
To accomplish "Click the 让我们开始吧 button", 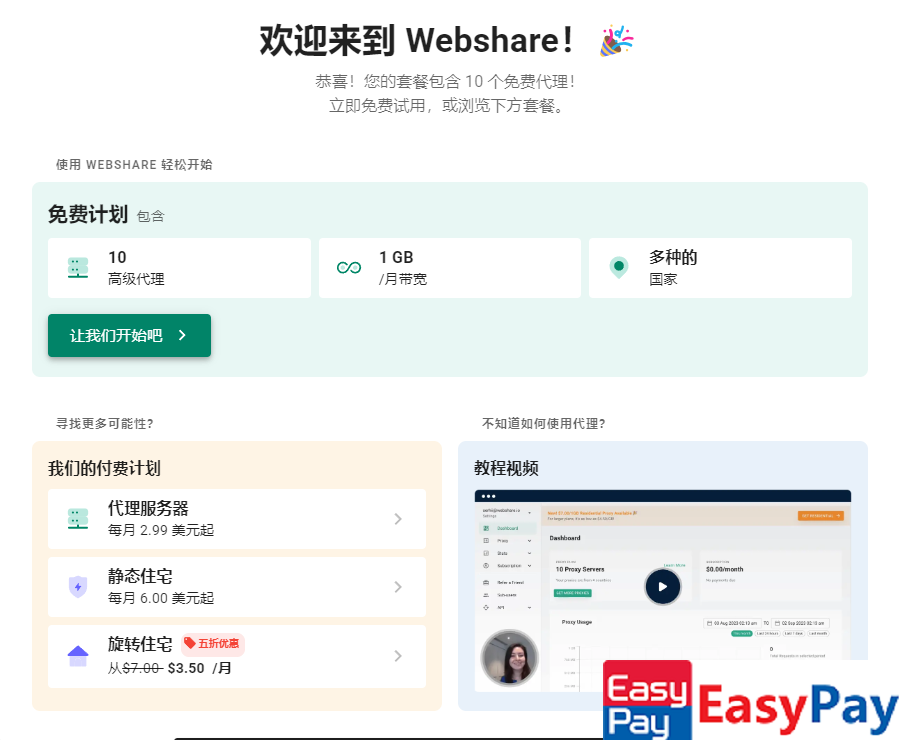I will tap(129, 335).
